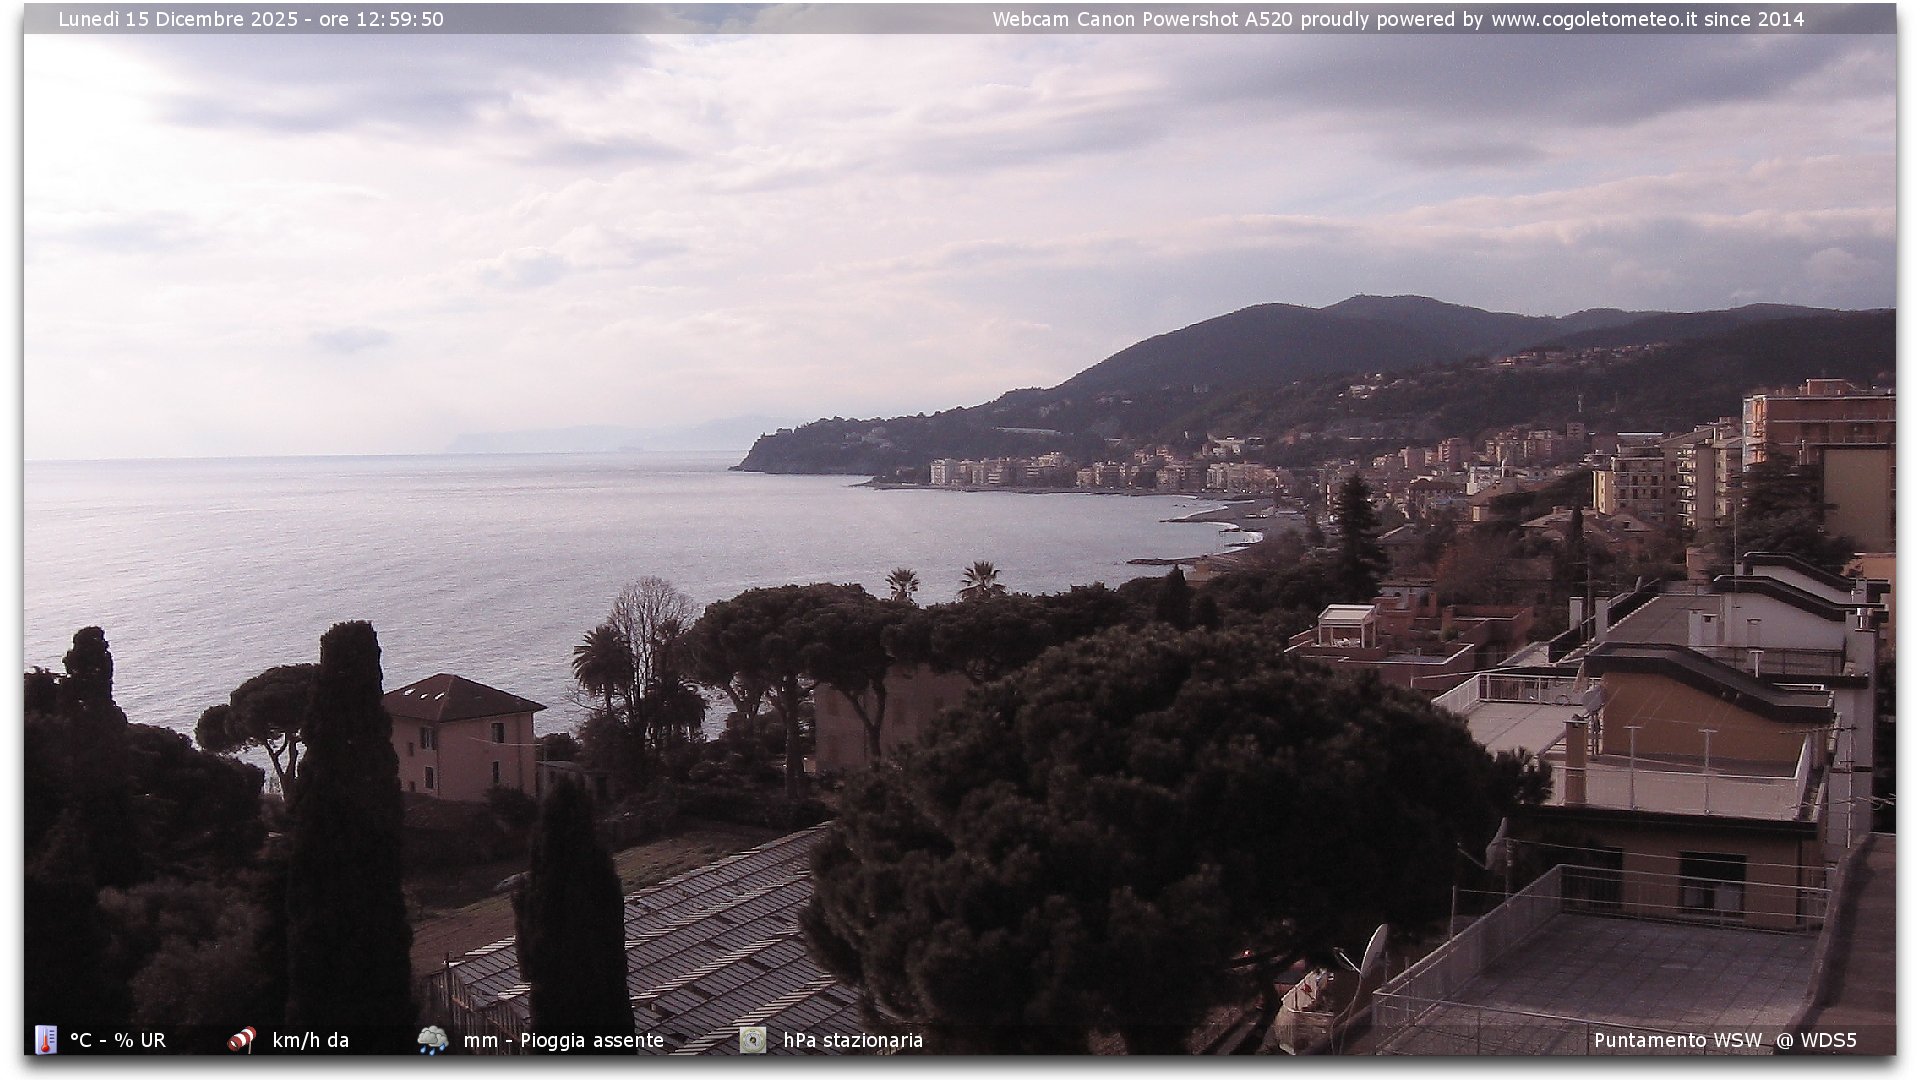Click the headland tip jutting into the sea
Image resolution: width=1920 pixels, height=1080 pixels.
point(745,463)
